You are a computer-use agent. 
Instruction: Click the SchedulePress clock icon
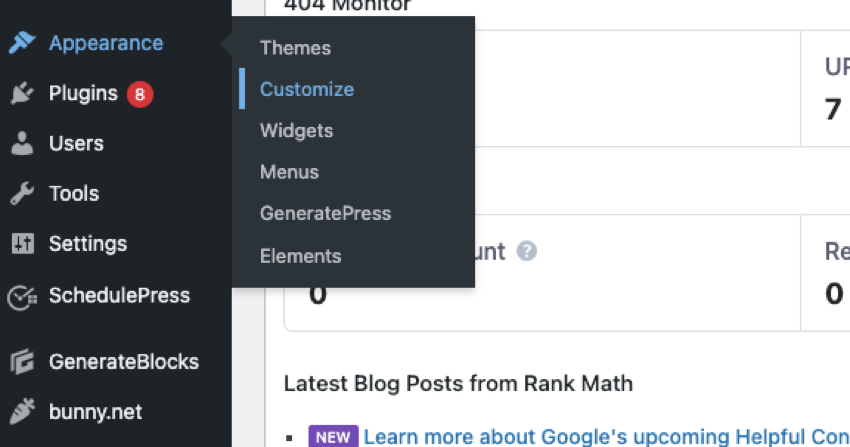tap(22, 297)
